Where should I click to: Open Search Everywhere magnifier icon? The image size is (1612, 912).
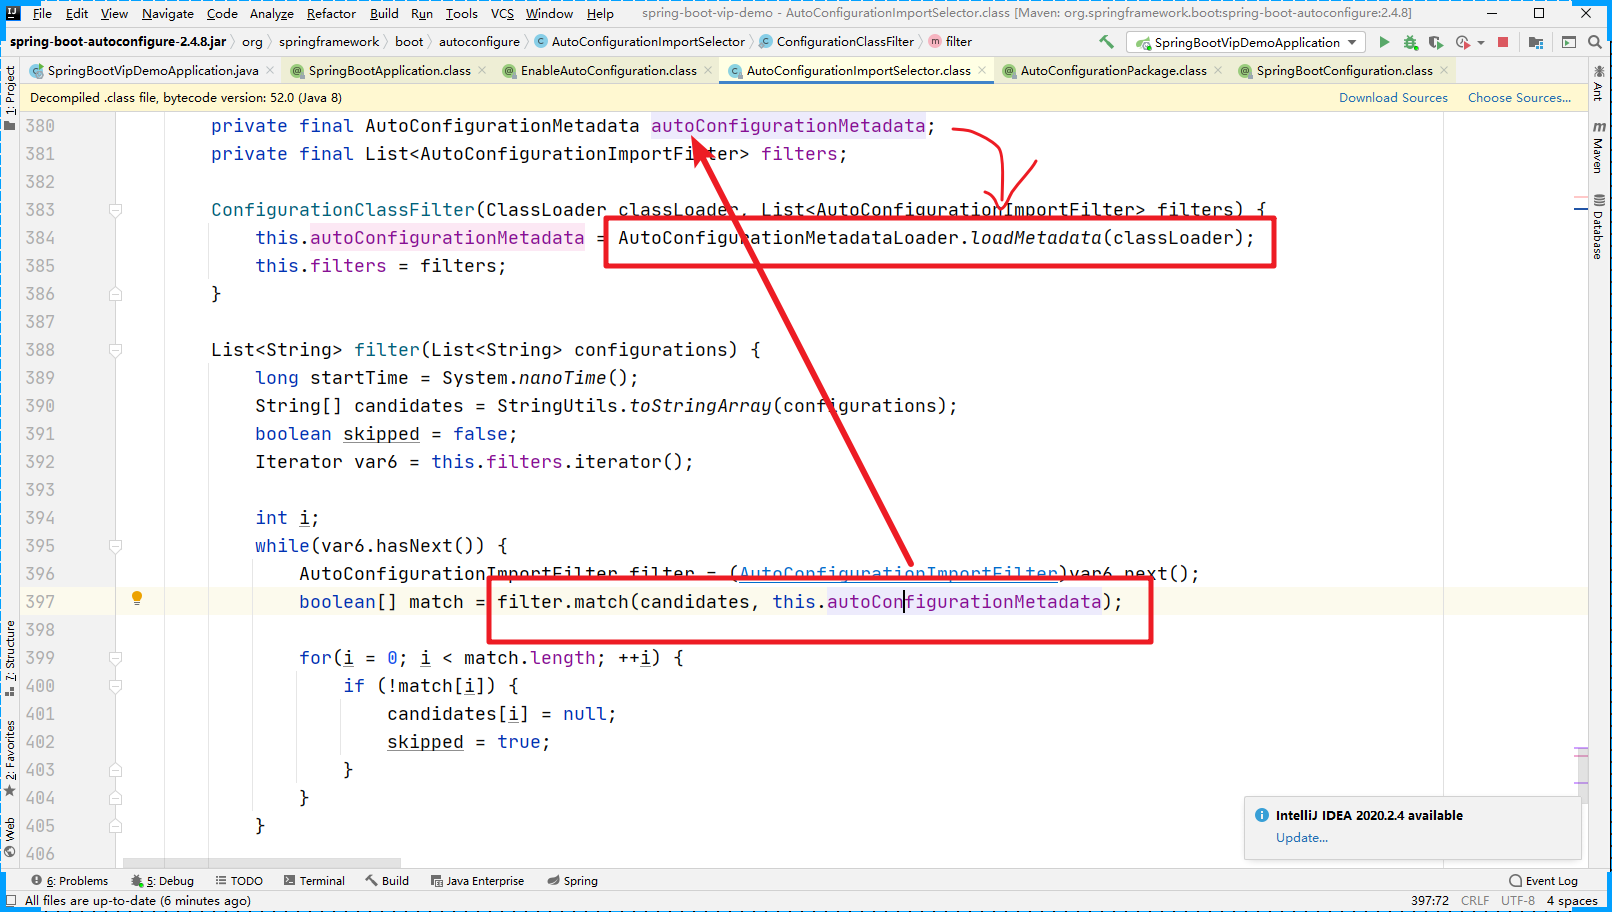(1595, 42)
